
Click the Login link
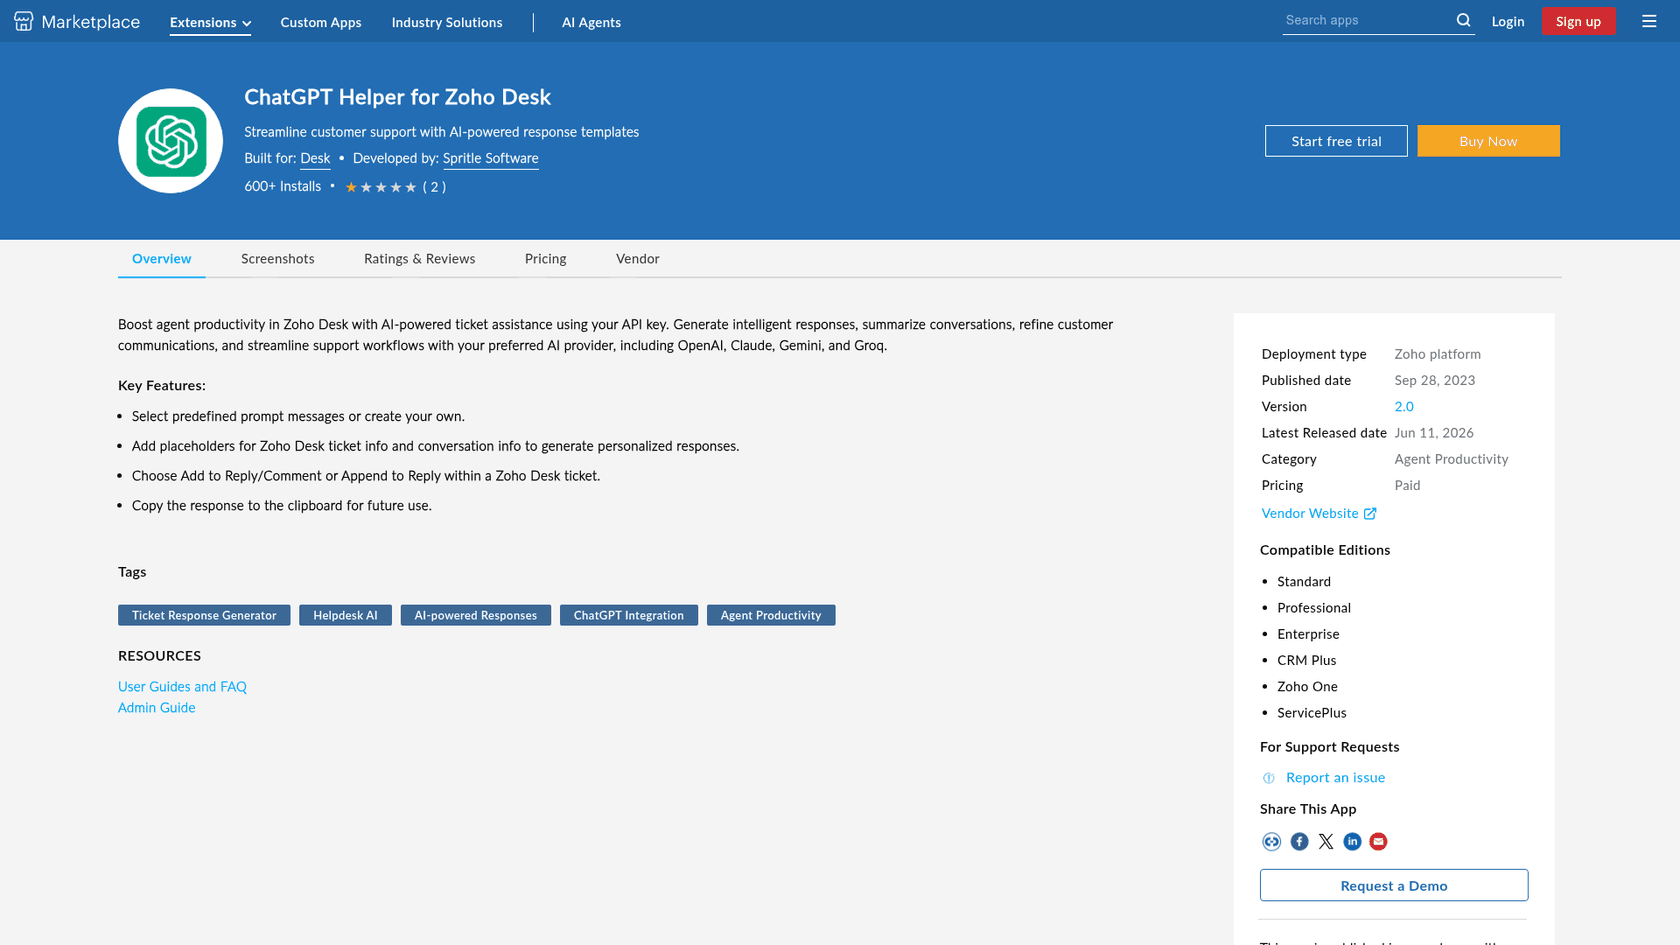click(x=1508, y=21)
